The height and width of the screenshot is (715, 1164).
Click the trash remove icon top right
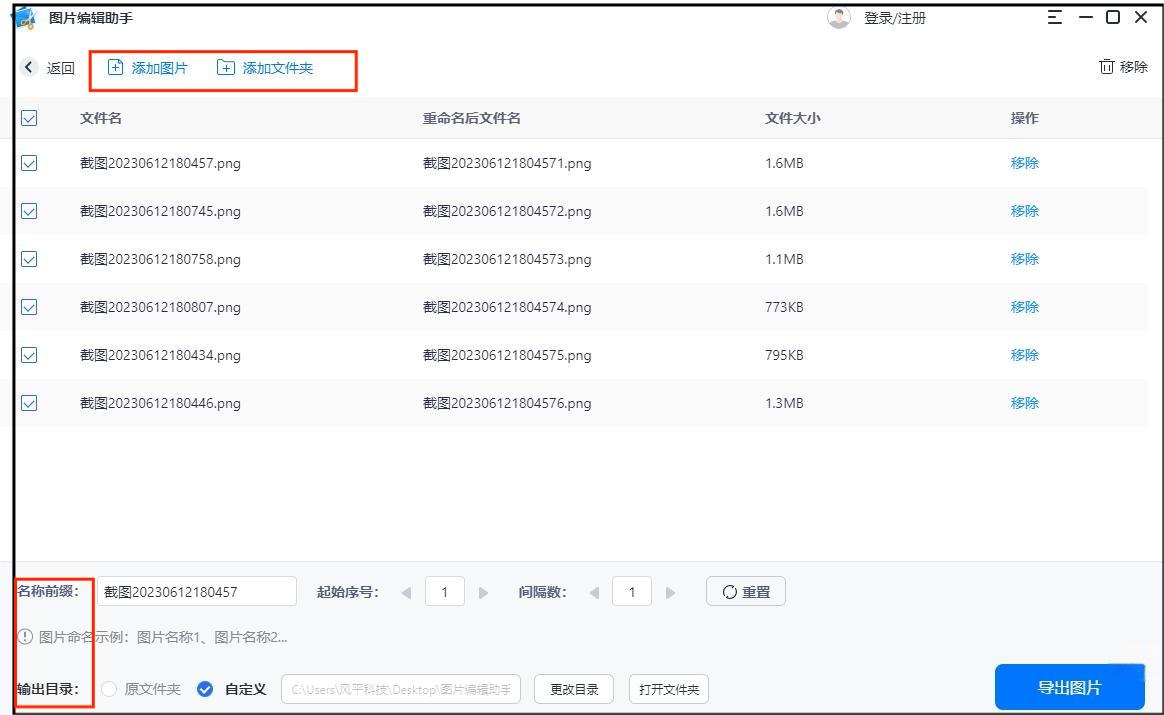point(1109,66)
